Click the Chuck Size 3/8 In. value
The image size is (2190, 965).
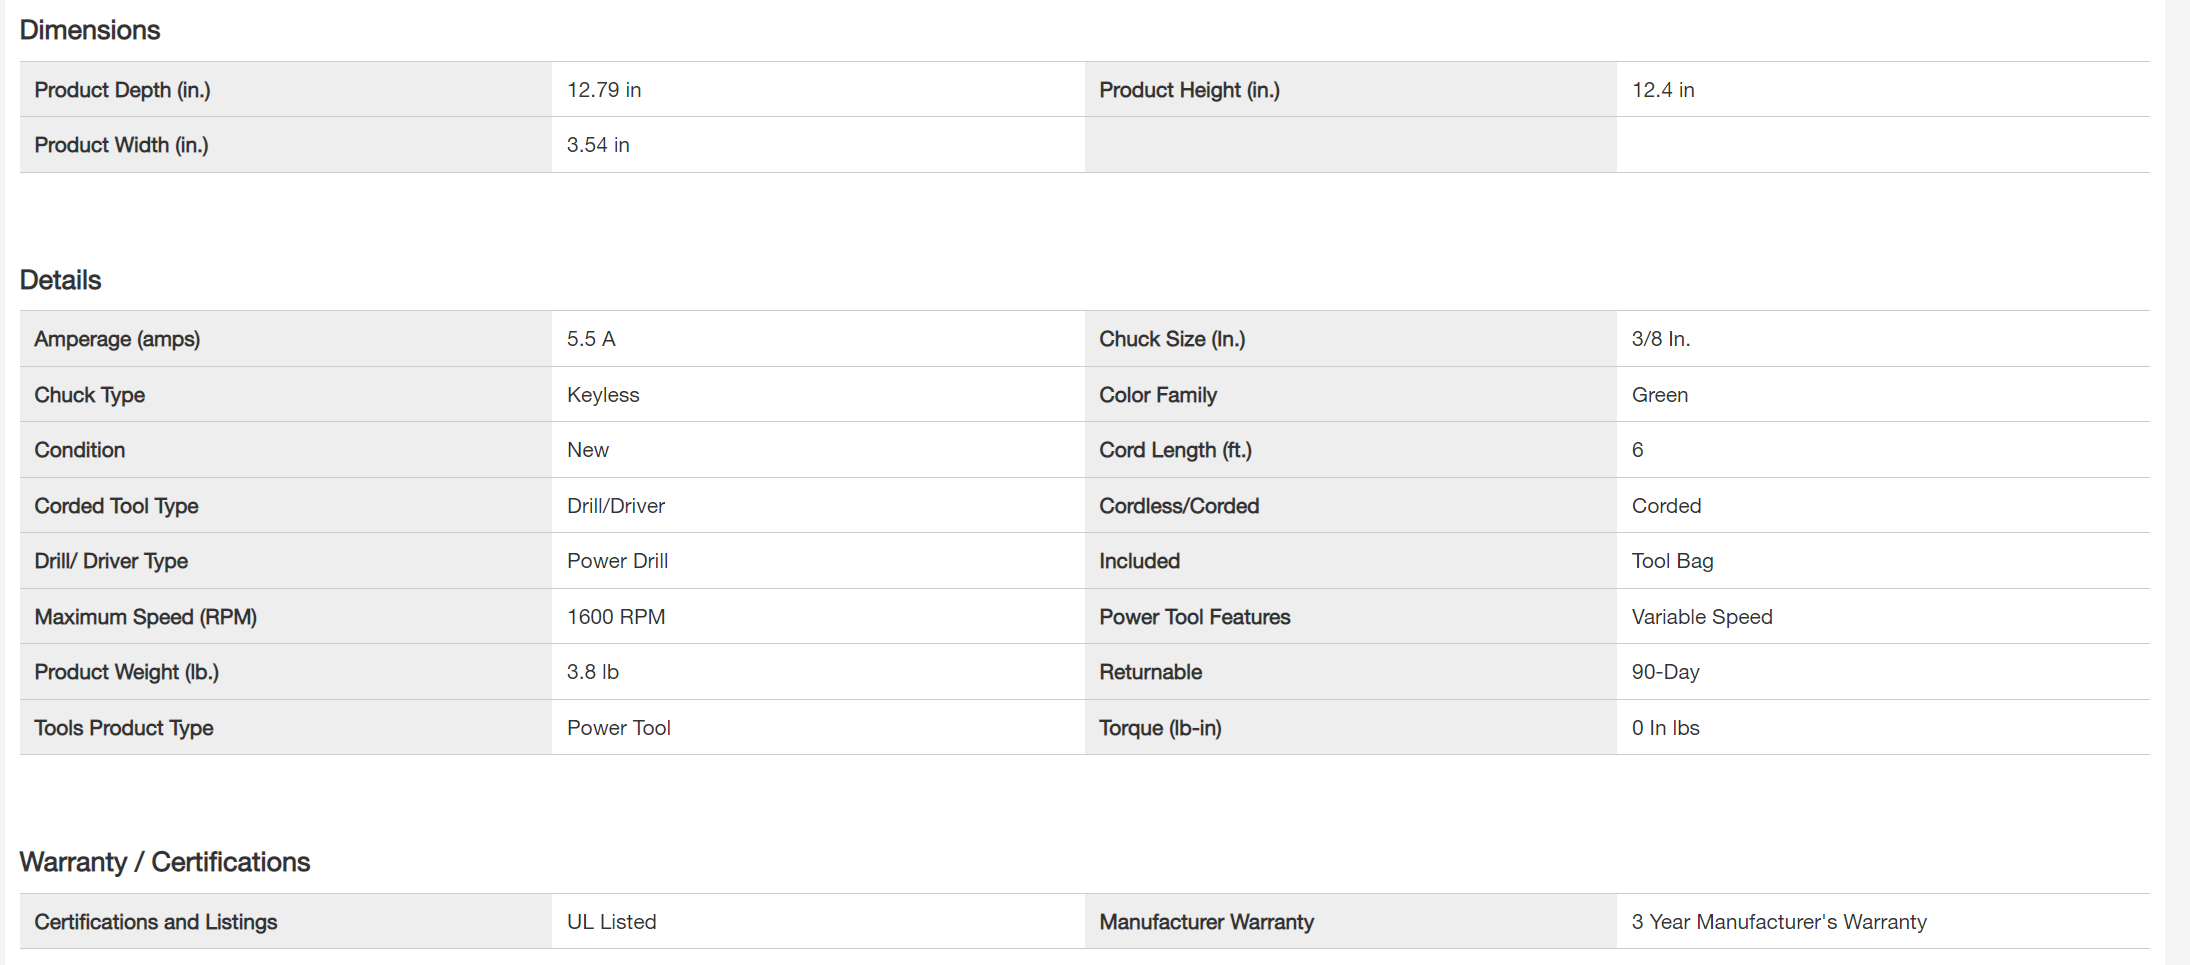pyautogui.click(x=1661, y=339)
